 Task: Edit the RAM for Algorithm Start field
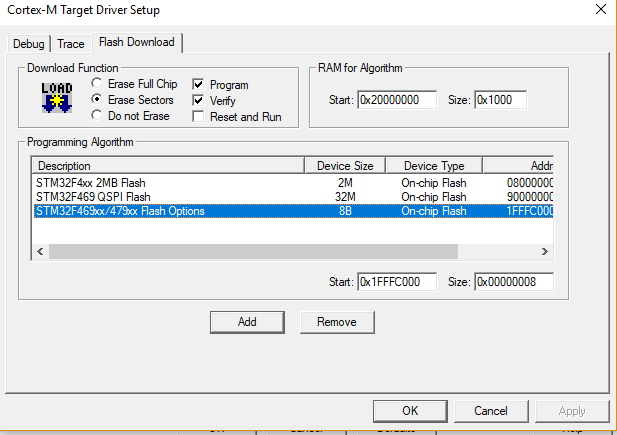(397, 100)
